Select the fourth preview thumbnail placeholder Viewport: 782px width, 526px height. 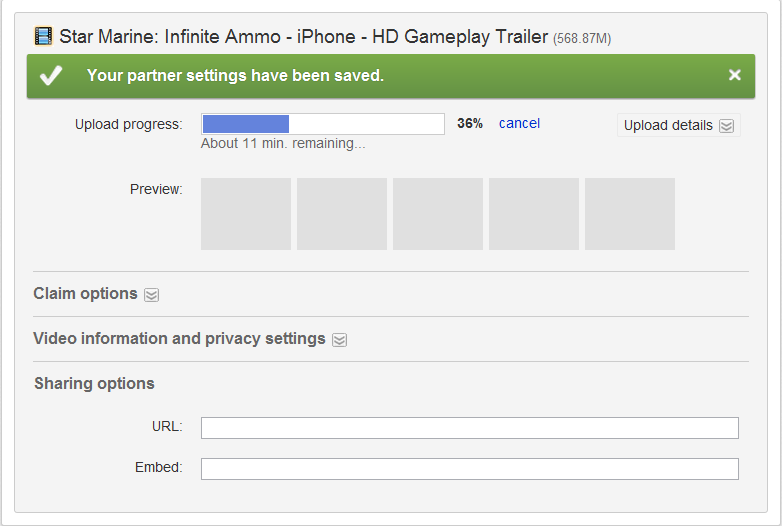tap(534, 214)
